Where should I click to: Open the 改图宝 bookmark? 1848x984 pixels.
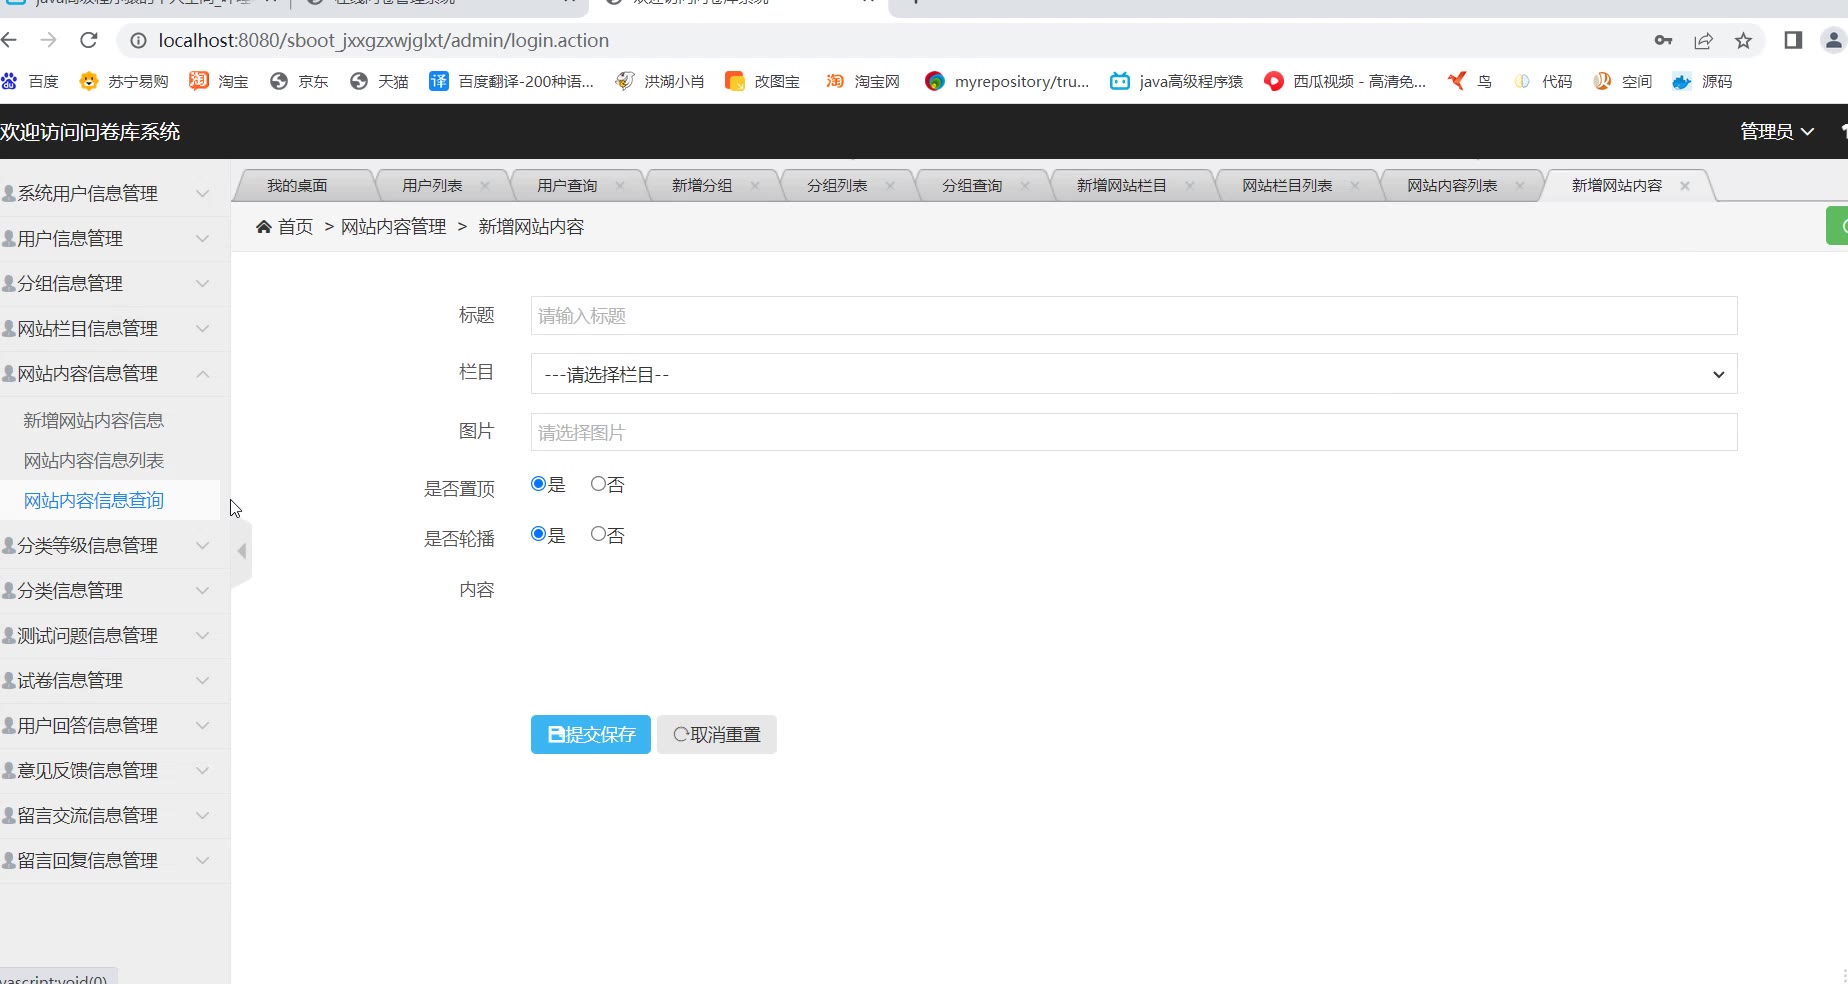(762, 81)
